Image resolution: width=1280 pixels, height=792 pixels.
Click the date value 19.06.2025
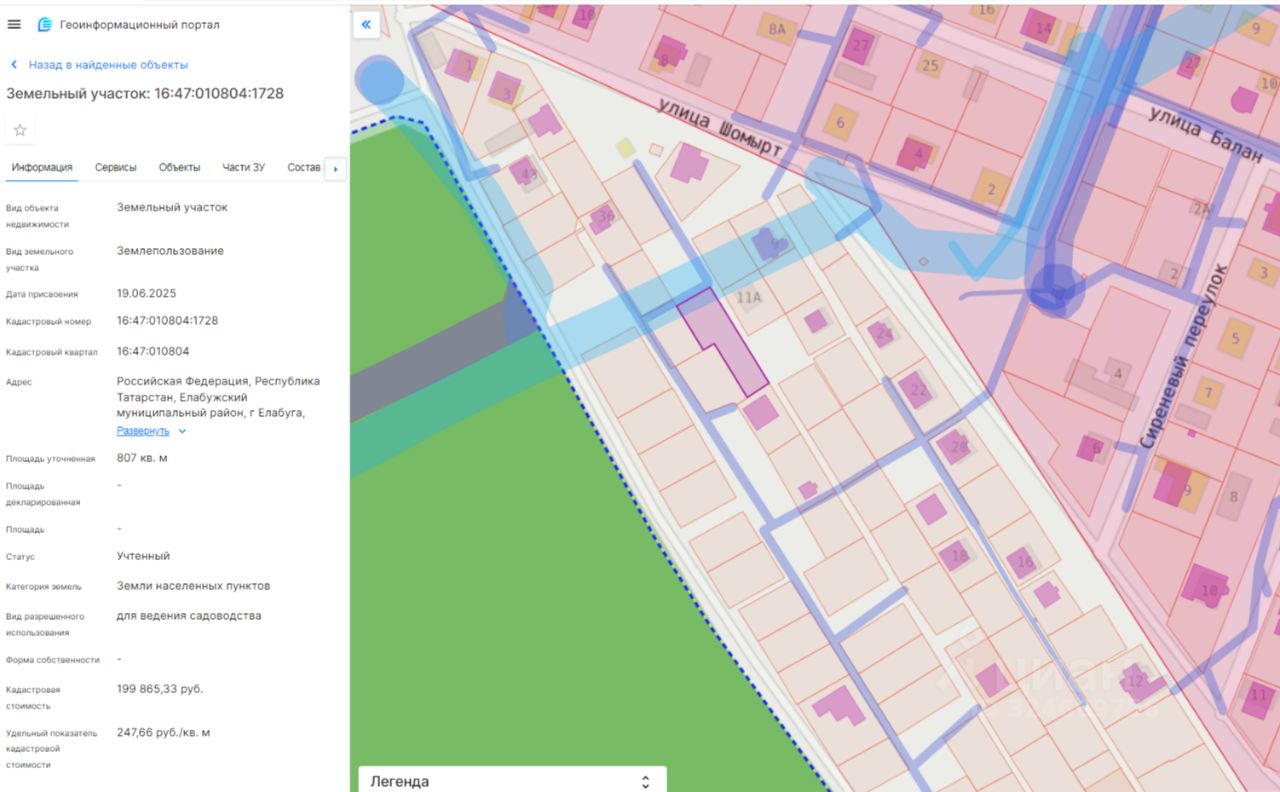pos(146,294)
